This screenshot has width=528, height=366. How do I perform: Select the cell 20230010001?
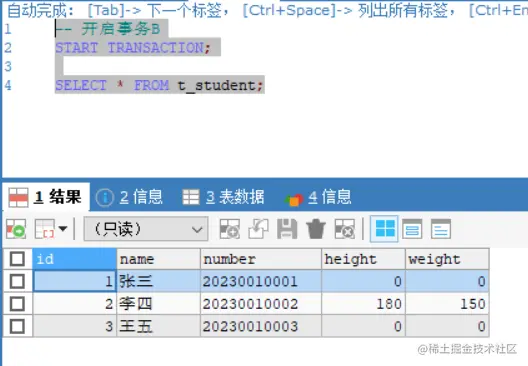261,281
